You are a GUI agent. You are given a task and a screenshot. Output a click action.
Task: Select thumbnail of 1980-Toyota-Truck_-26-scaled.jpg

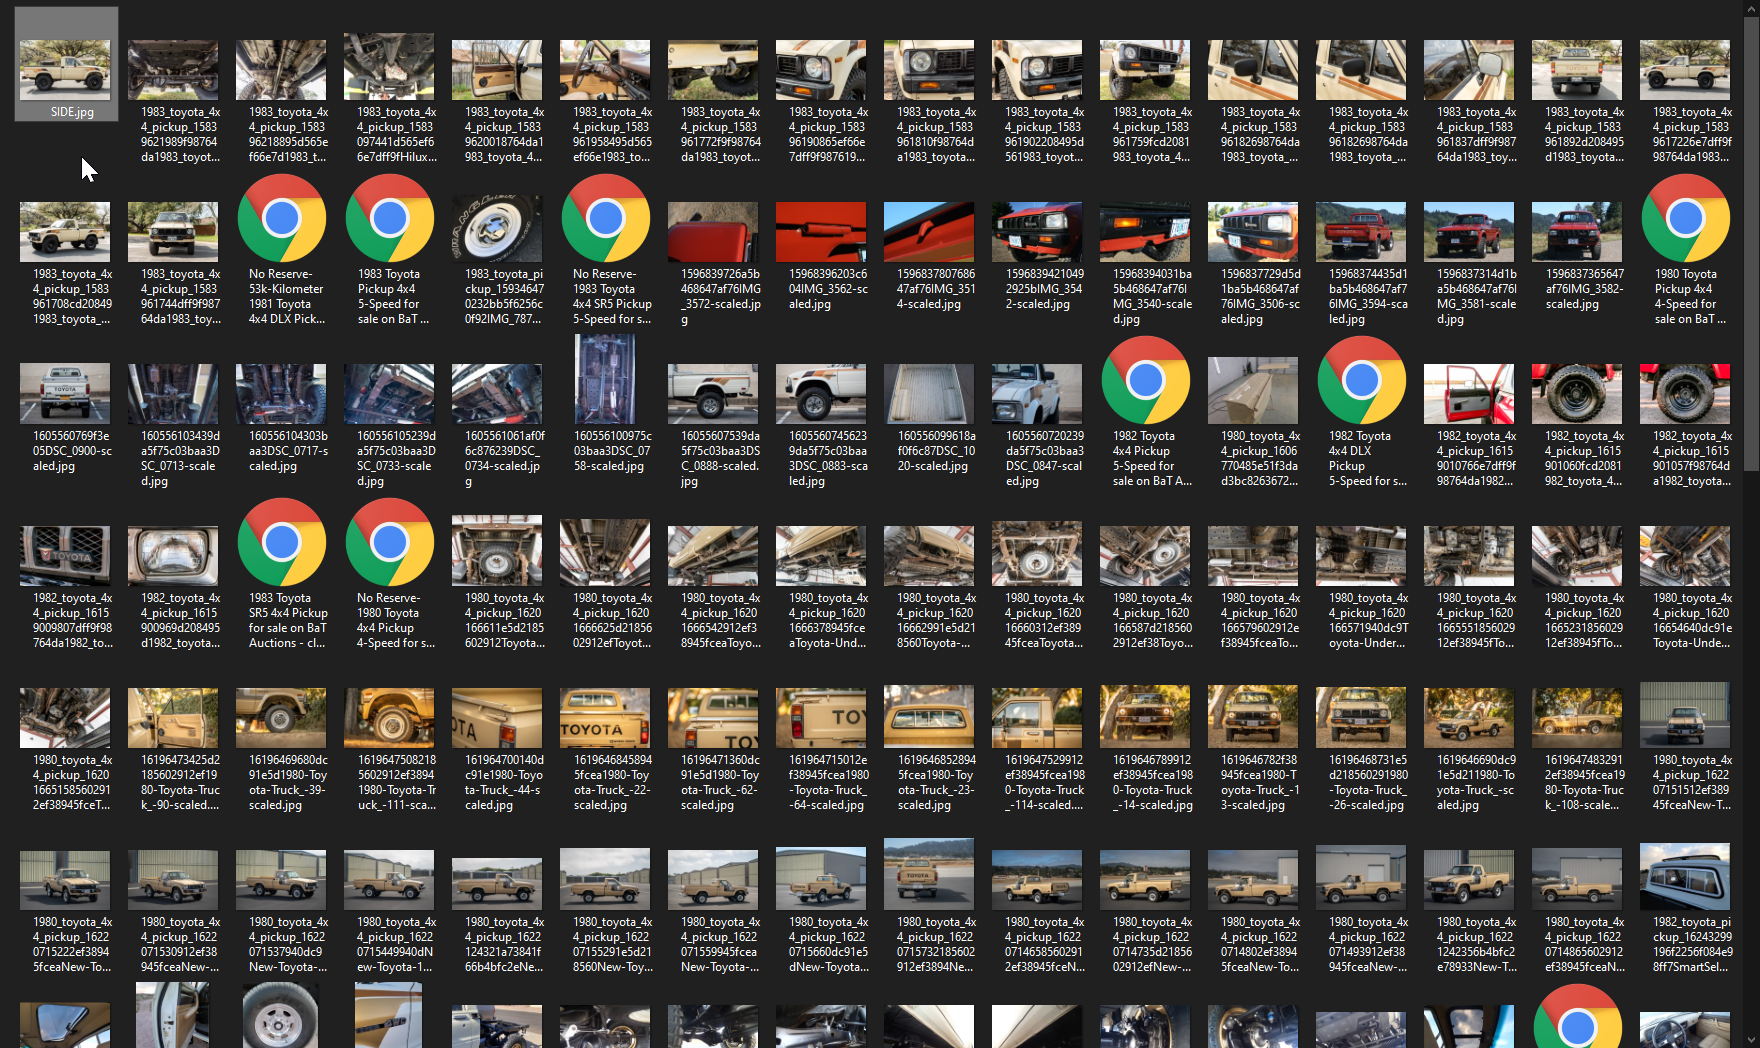1361,718
